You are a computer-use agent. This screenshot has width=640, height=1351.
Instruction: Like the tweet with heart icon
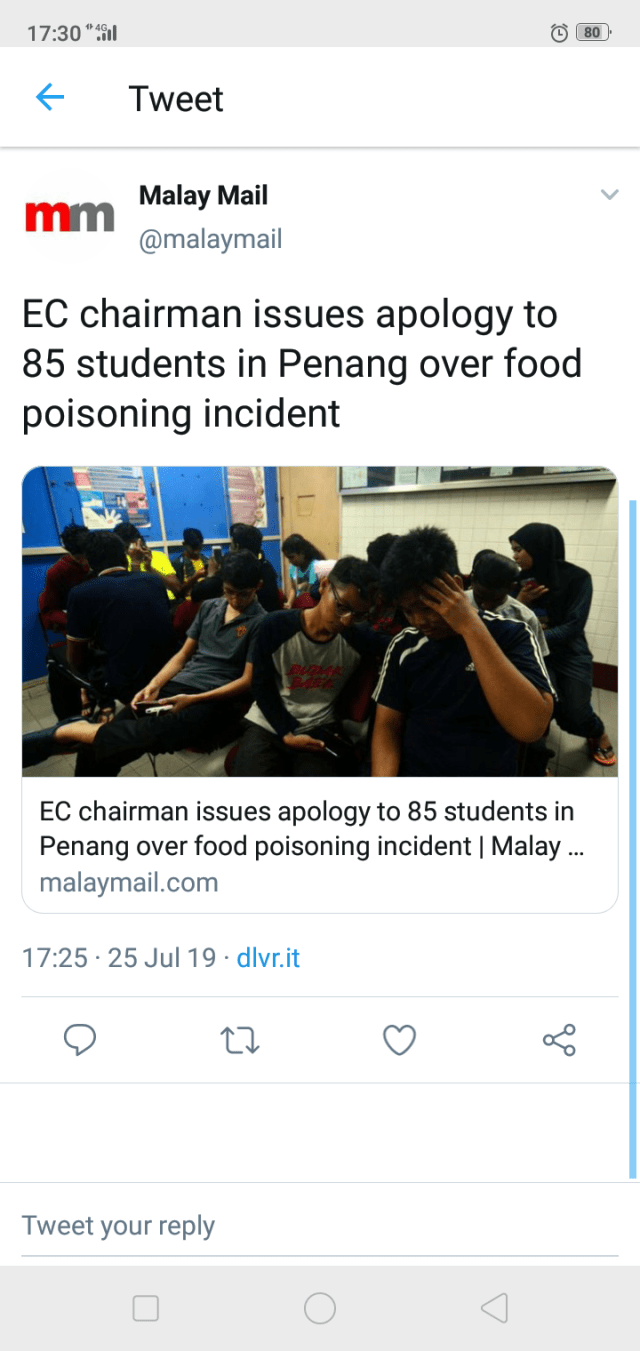coord(399,1040)
